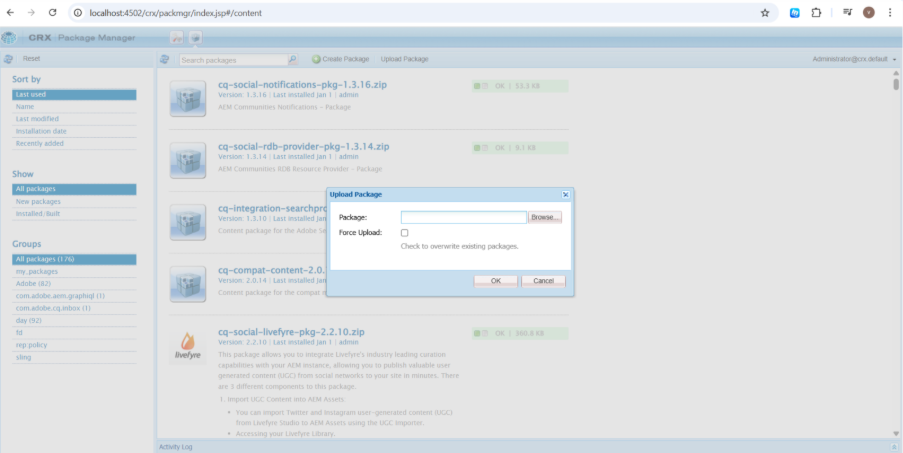The image size is (903, 453).
Task: Click the Reset button
Action: point(32,59)
